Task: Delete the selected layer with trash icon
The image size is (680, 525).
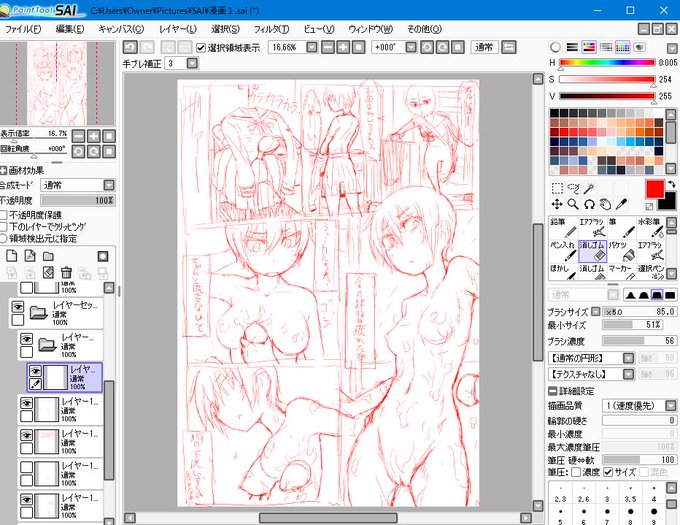Action: click(x=66, y=273)
